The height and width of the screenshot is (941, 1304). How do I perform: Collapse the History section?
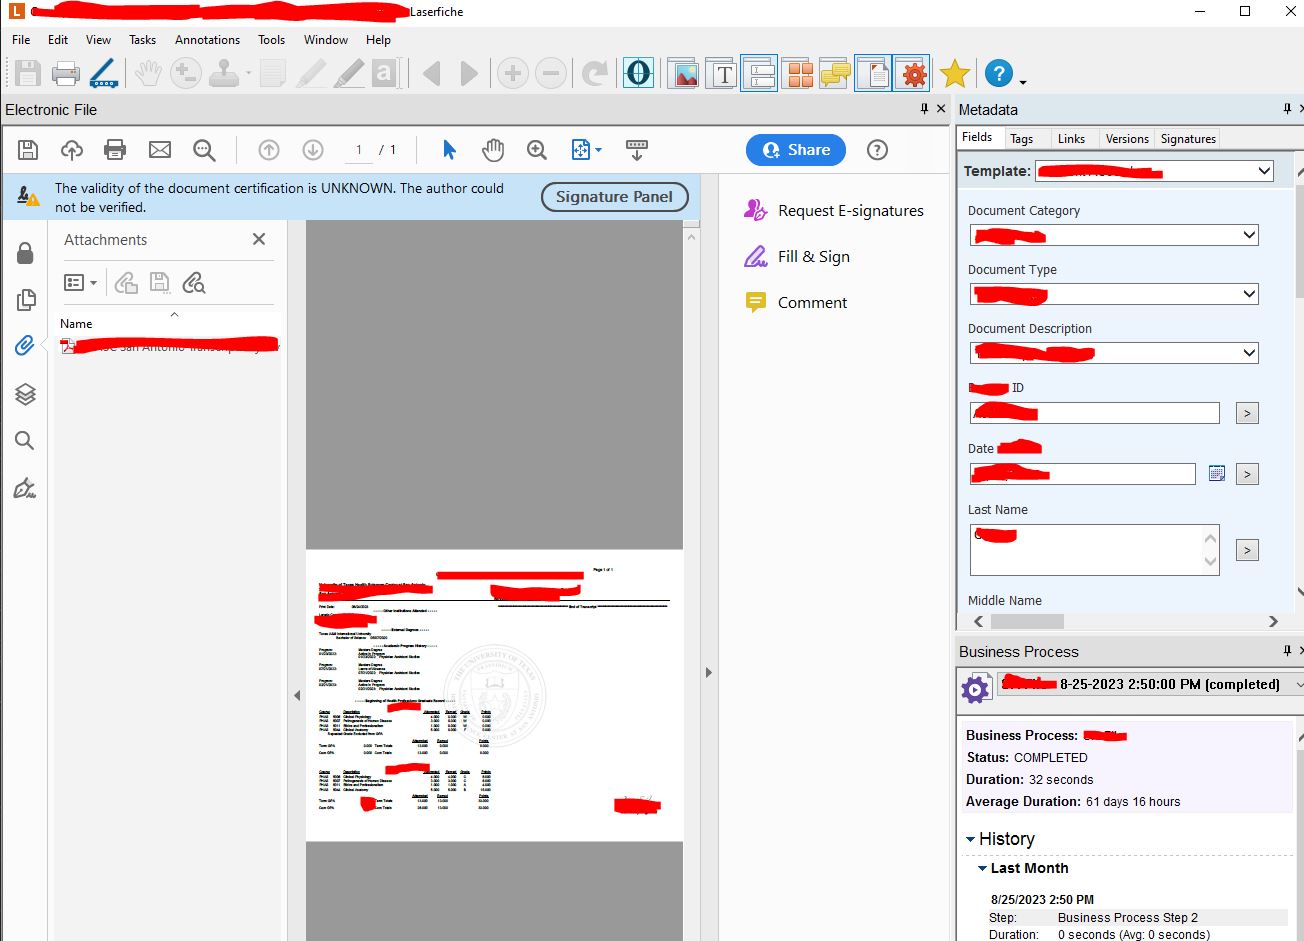970,840
